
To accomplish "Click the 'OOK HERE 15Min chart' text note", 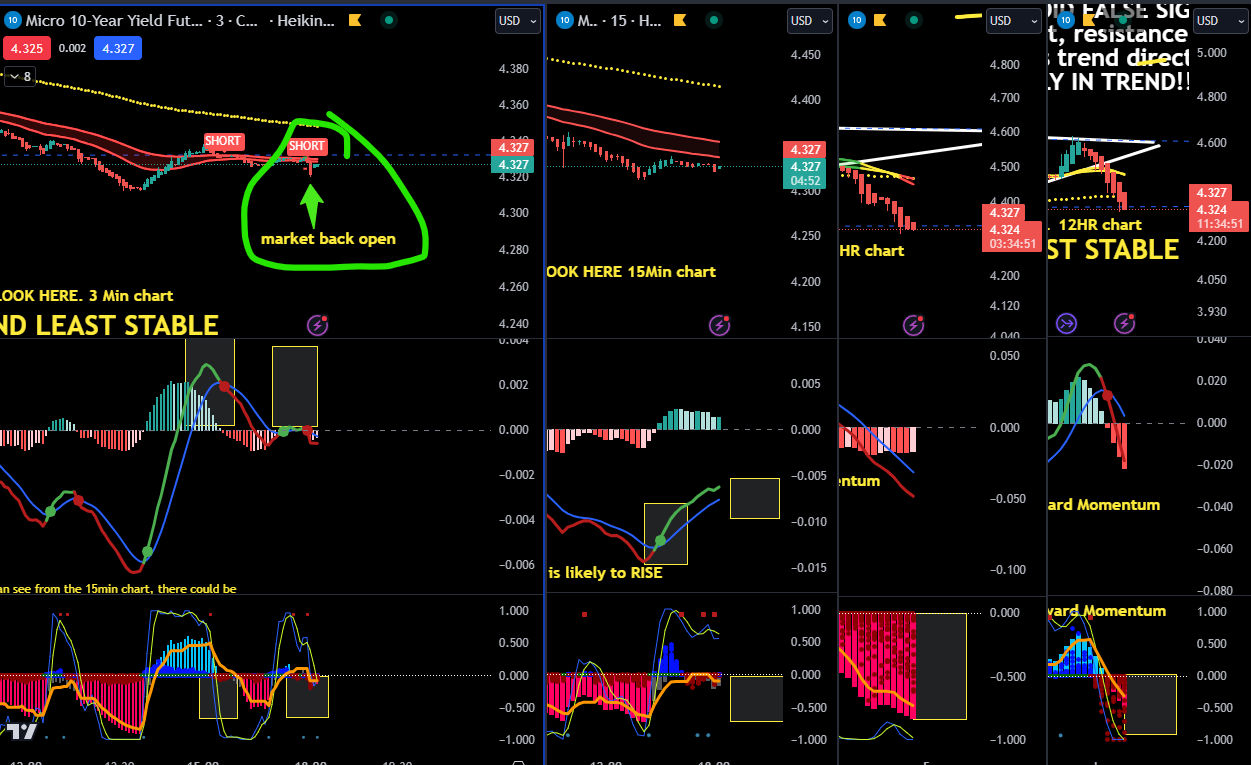I will (632, 272).
